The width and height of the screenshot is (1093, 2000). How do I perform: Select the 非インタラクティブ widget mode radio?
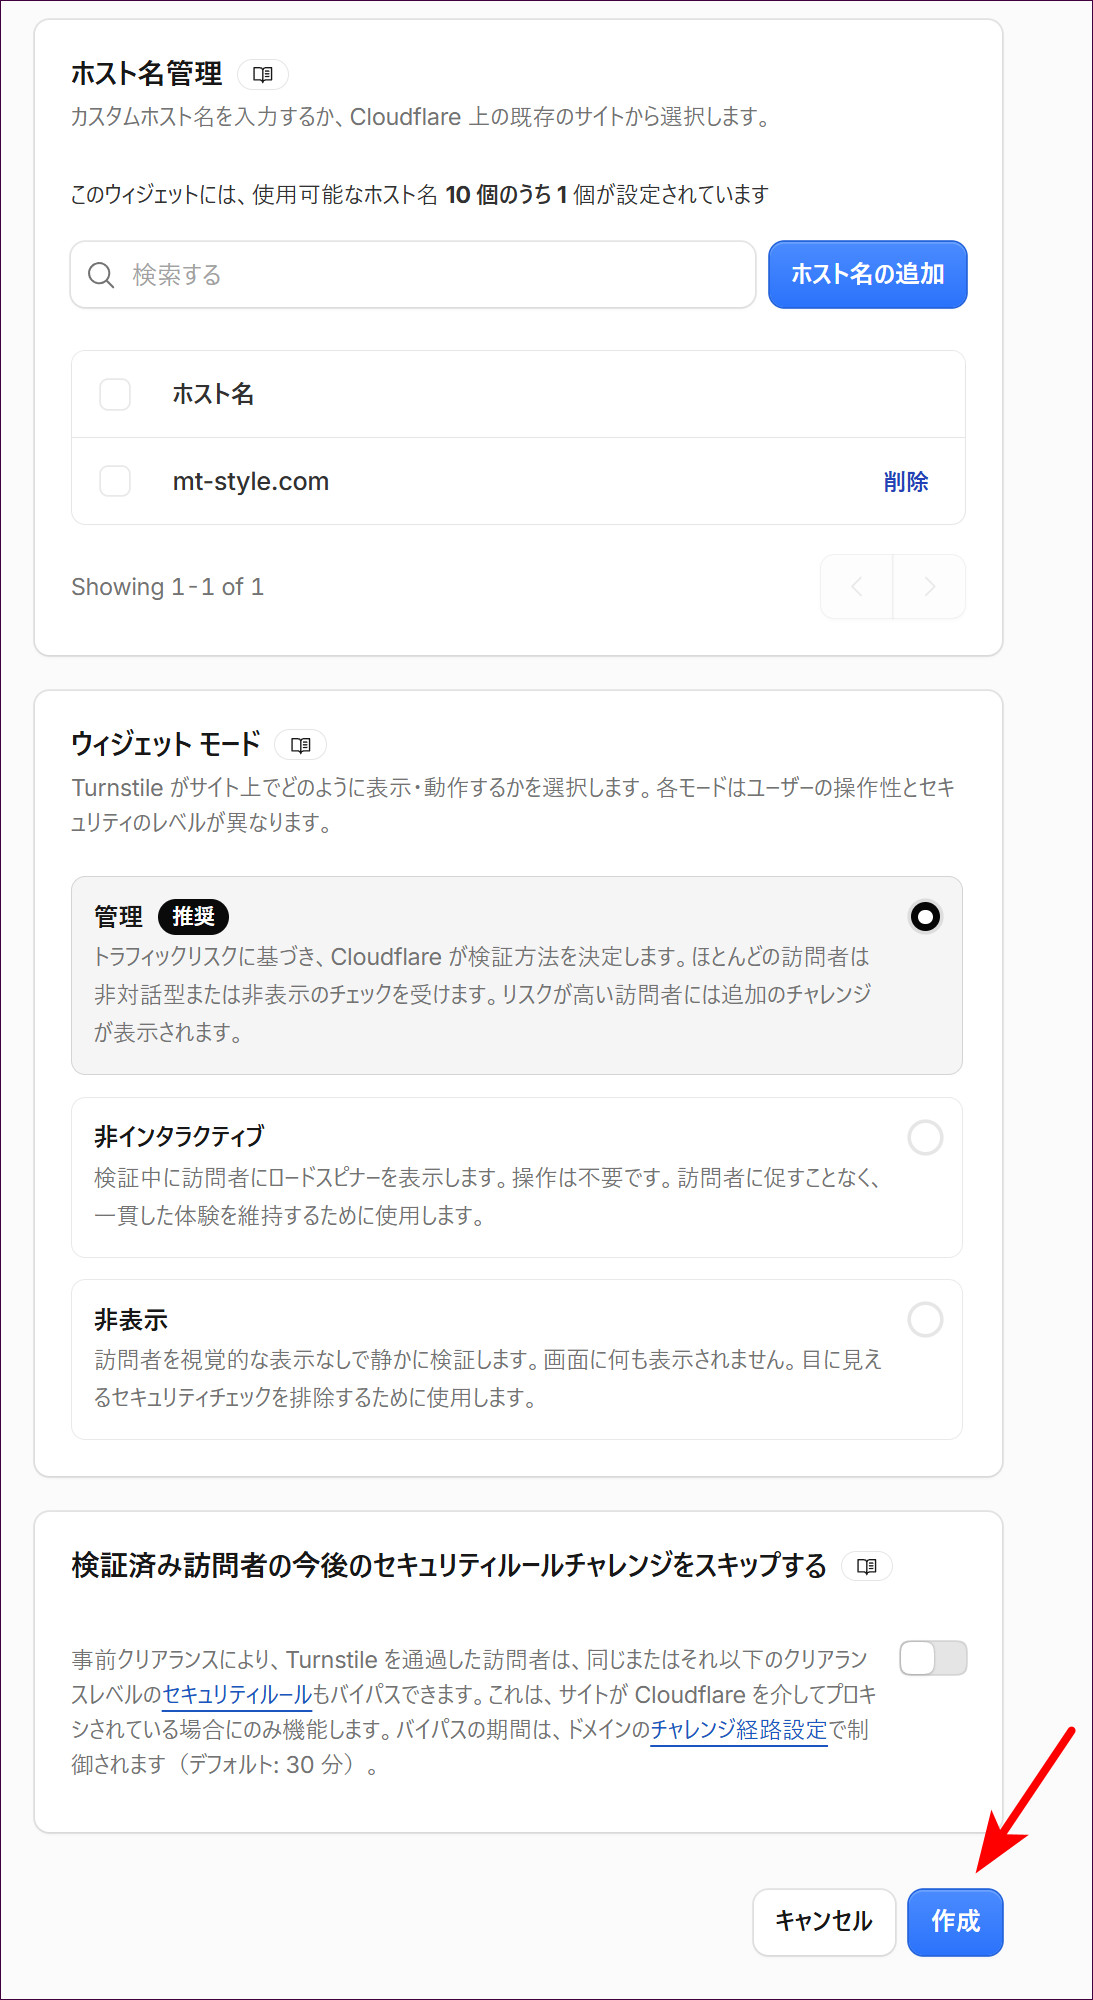point(925,1137)
